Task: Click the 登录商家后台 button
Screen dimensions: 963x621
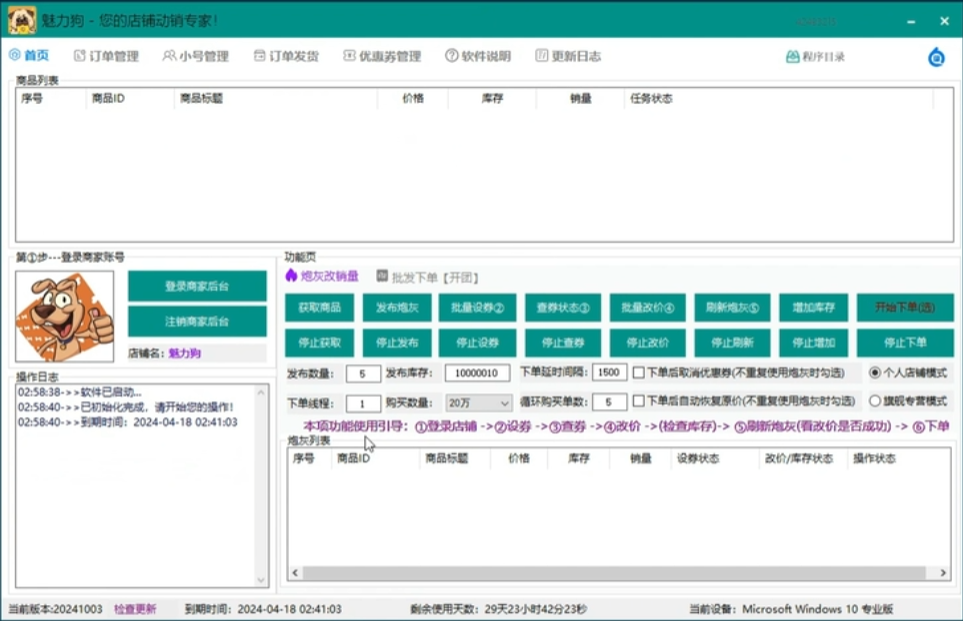Action: [197, 285]
